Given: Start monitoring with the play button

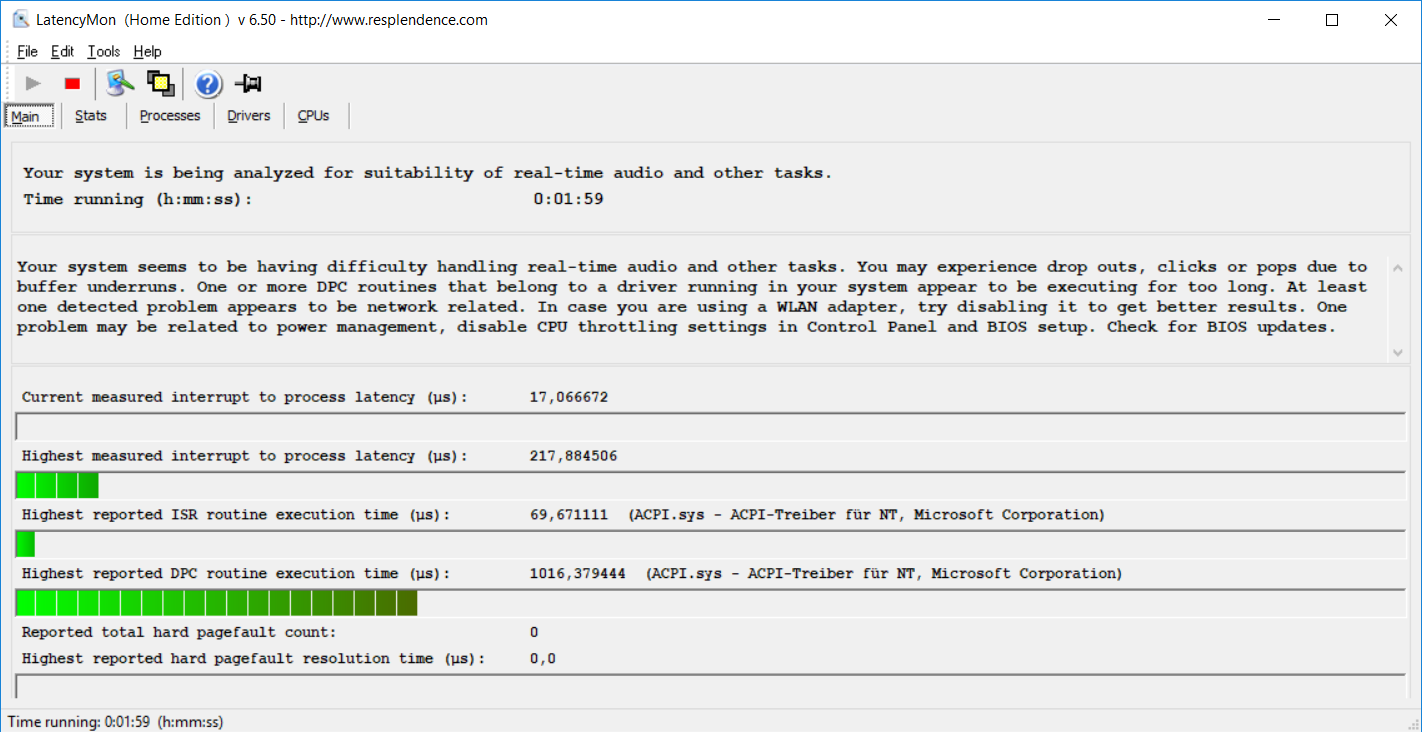Looking at the screenshot, I should pos(33,84).
